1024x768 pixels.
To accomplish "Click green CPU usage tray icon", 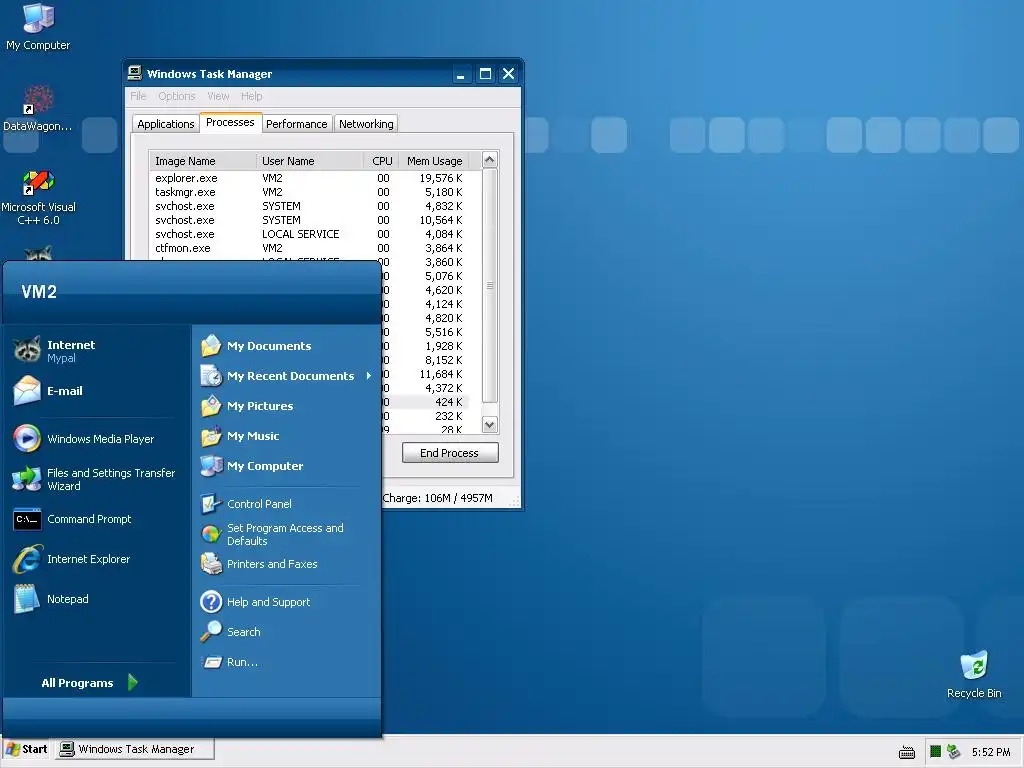I will pos(935,752).
